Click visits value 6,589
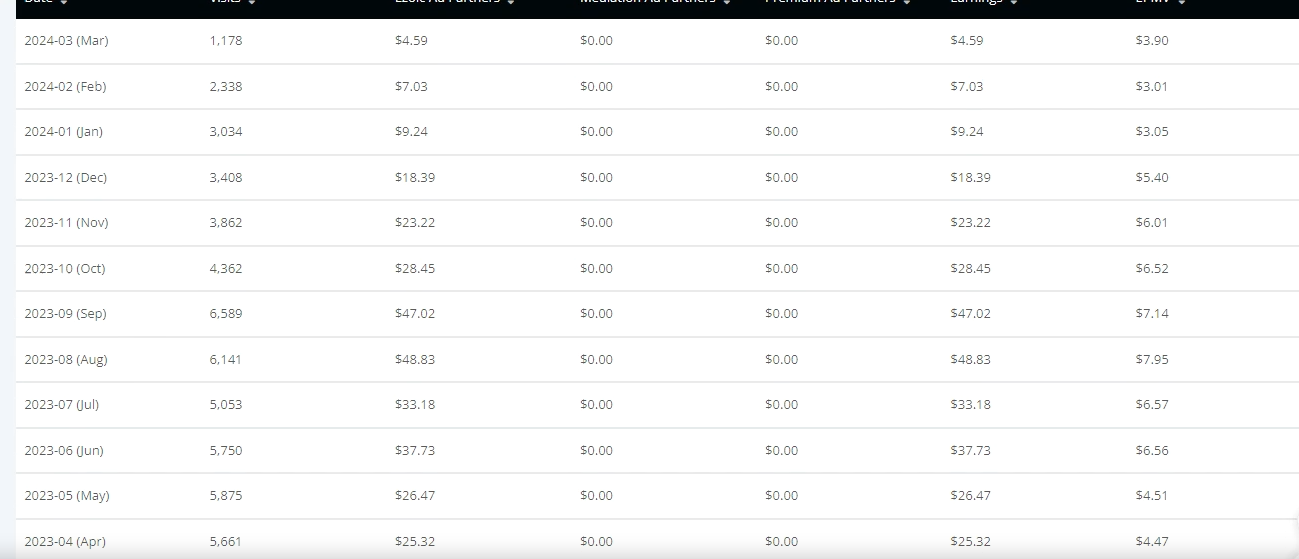The image size is (1299, 559). click(x=226, y=313)
